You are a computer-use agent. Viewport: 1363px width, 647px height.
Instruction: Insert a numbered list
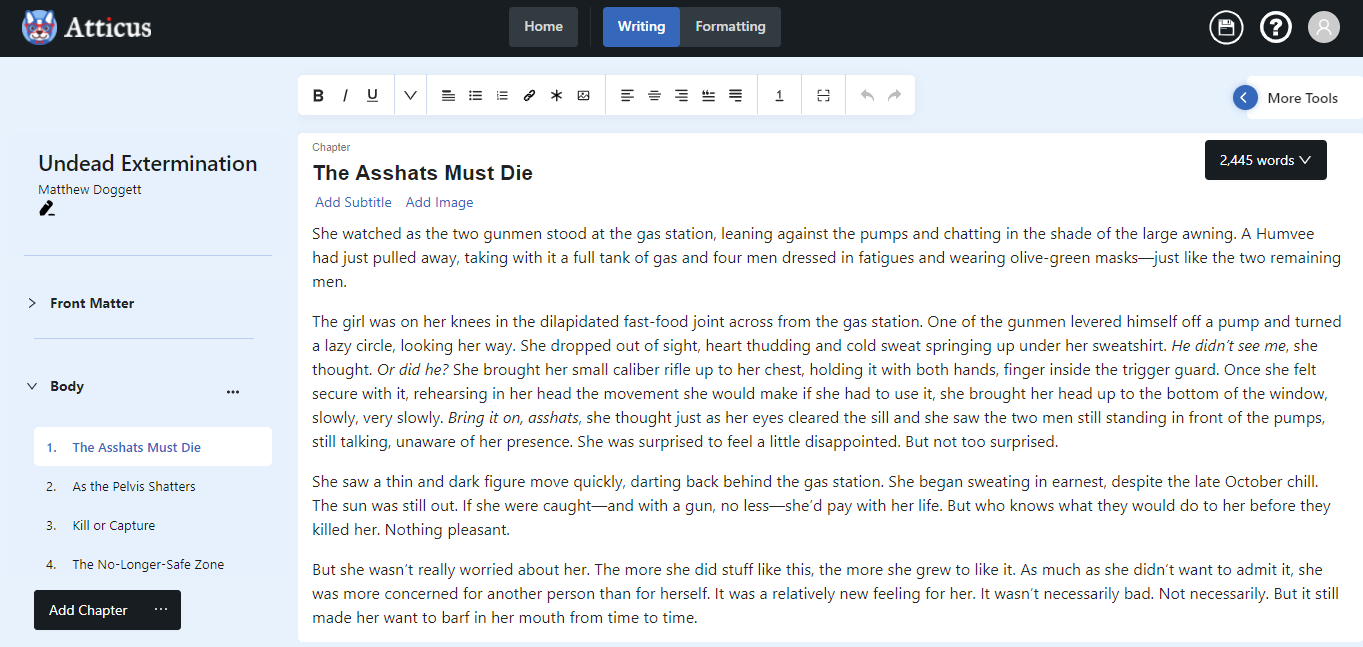click(502, 96)
